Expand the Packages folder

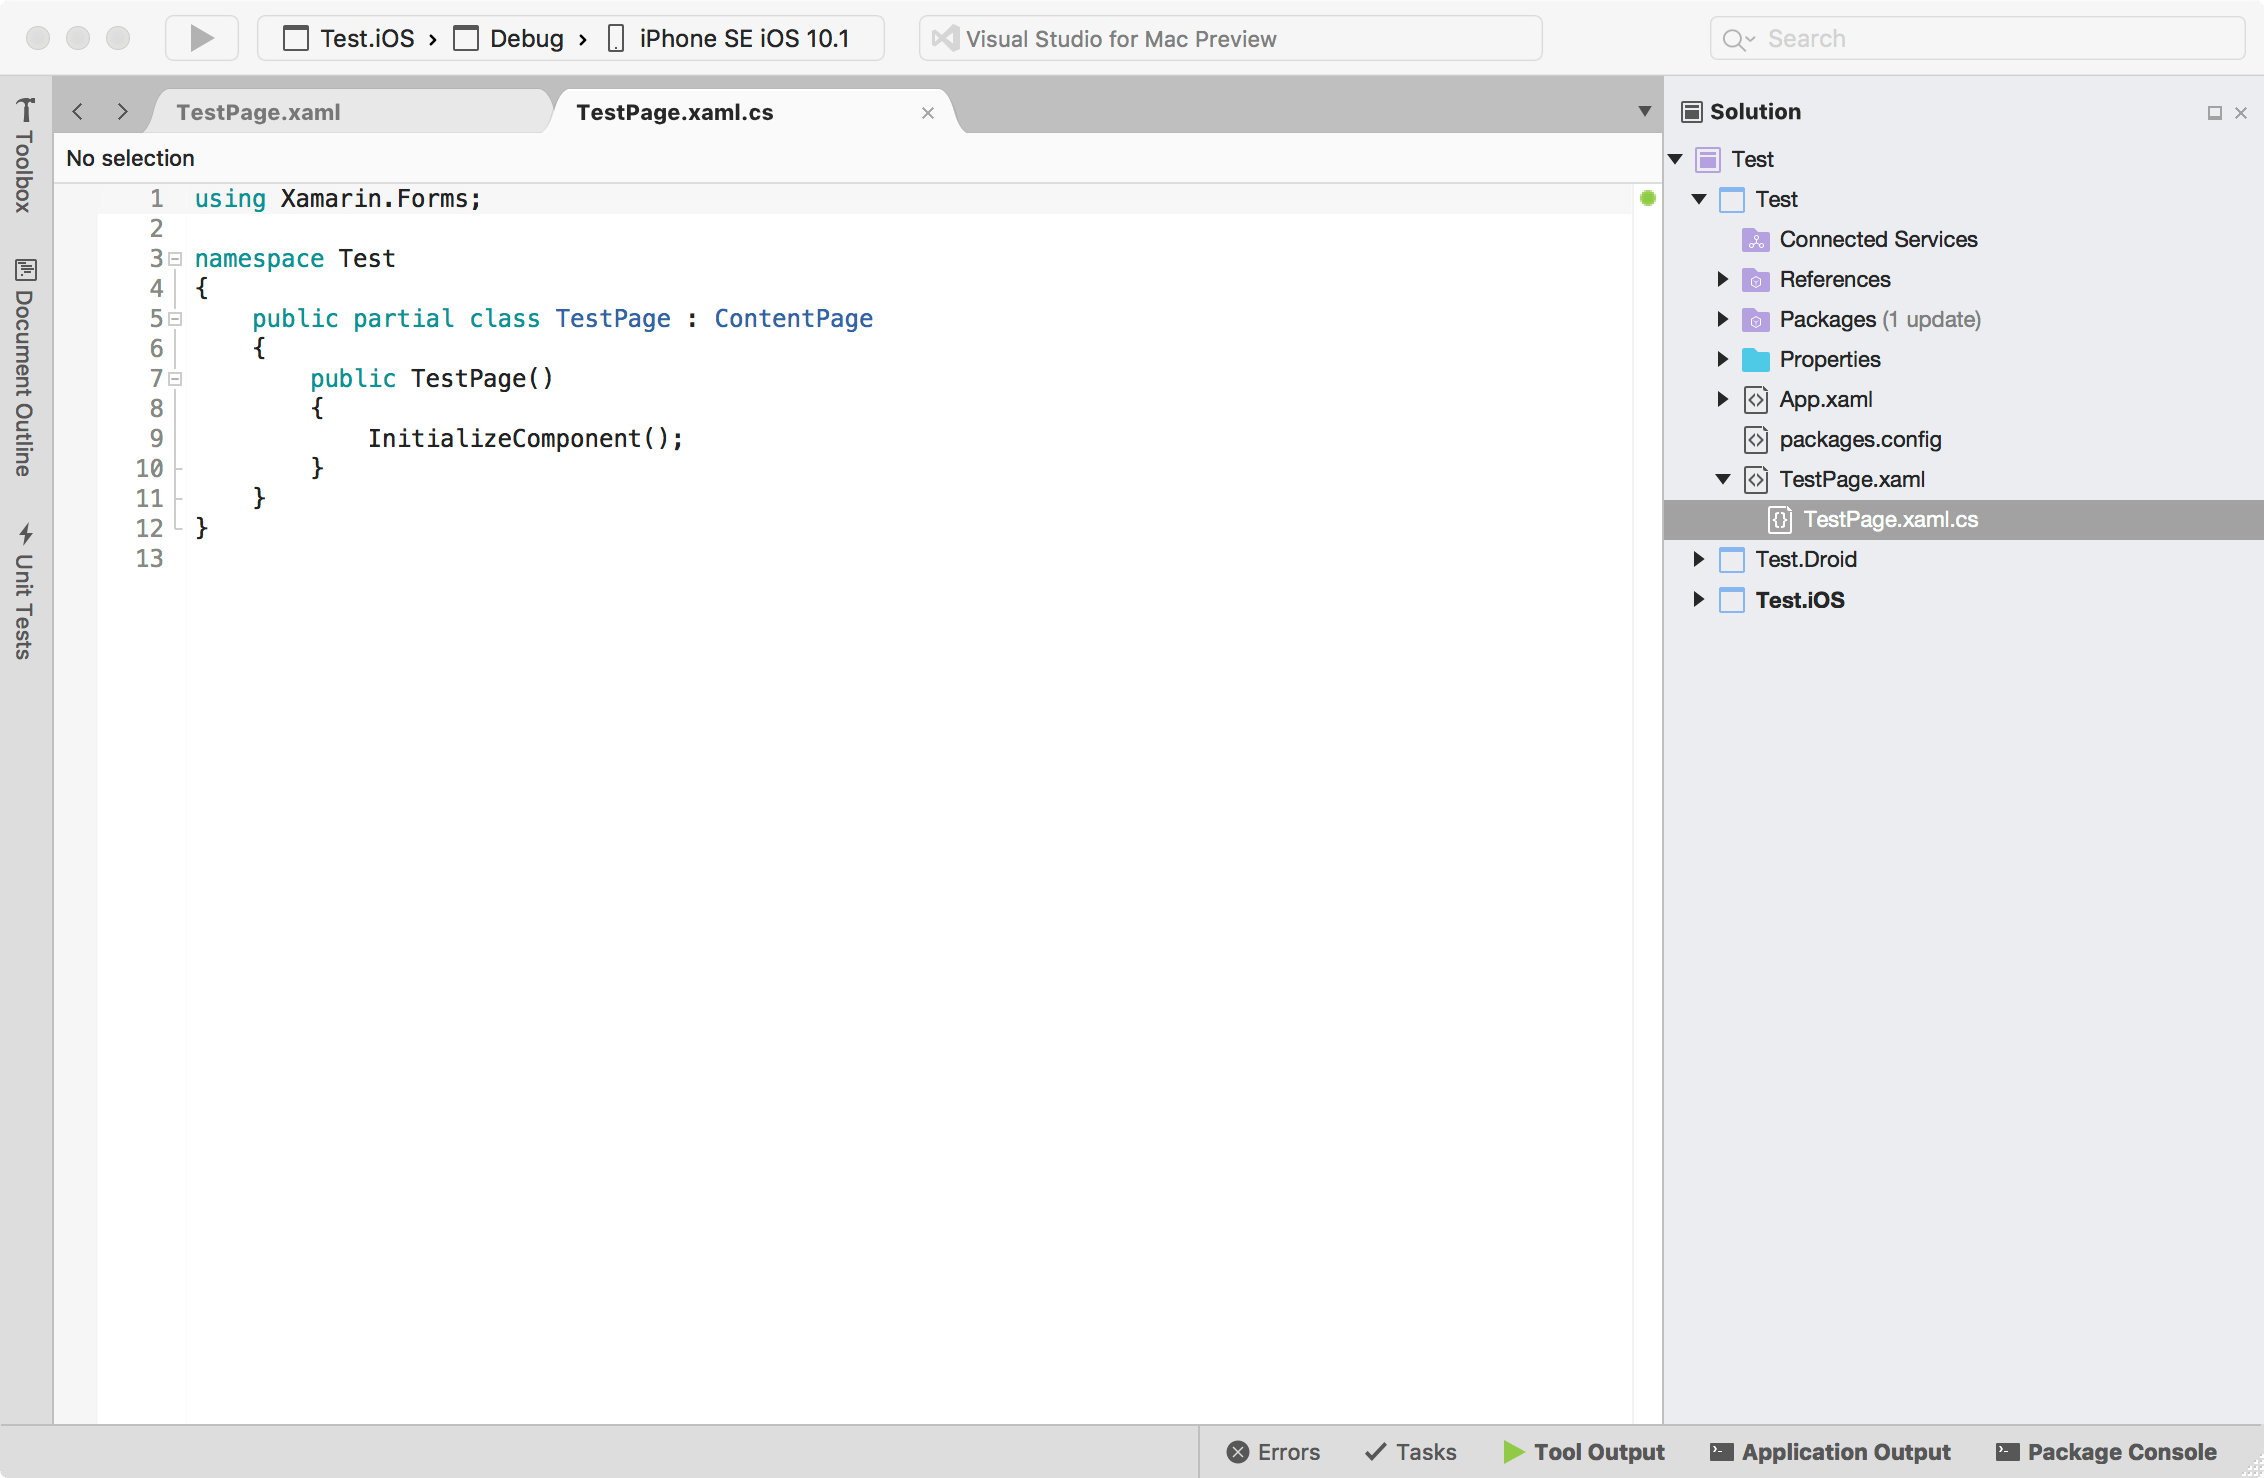1723,319
